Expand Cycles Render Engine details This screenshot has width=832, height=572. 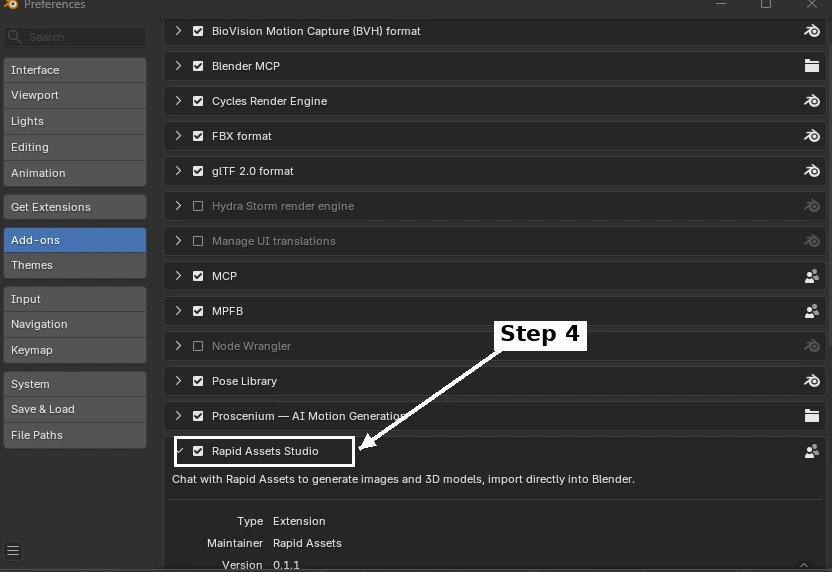(x=178, y=101)
